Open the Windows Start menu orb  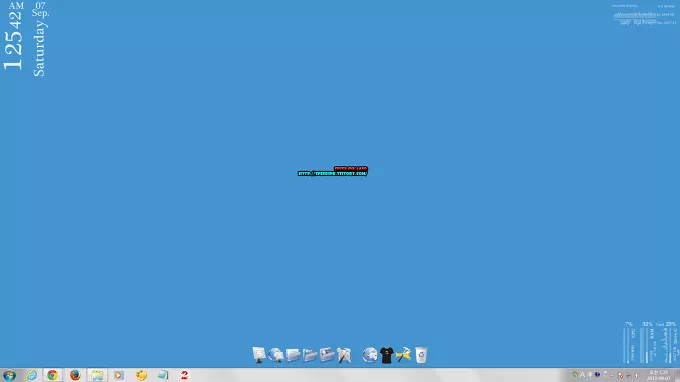pos(9,375)
